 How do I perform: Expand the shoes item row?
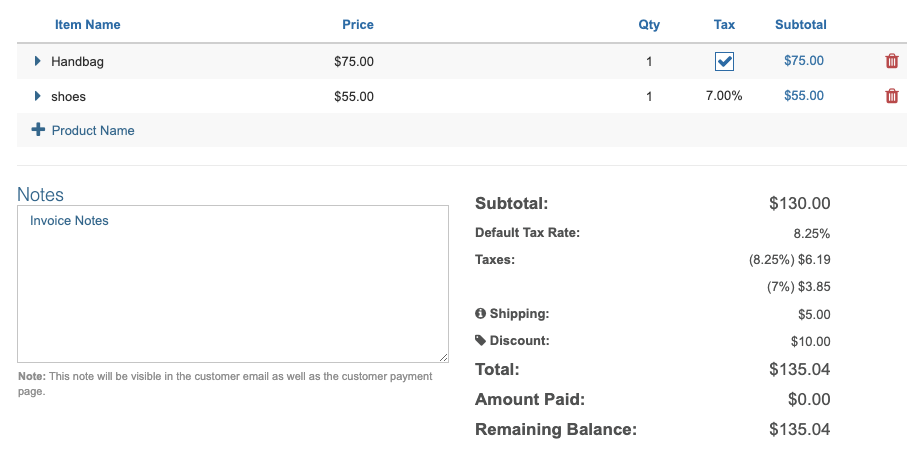pyautogui.click(x=38, y=96)
